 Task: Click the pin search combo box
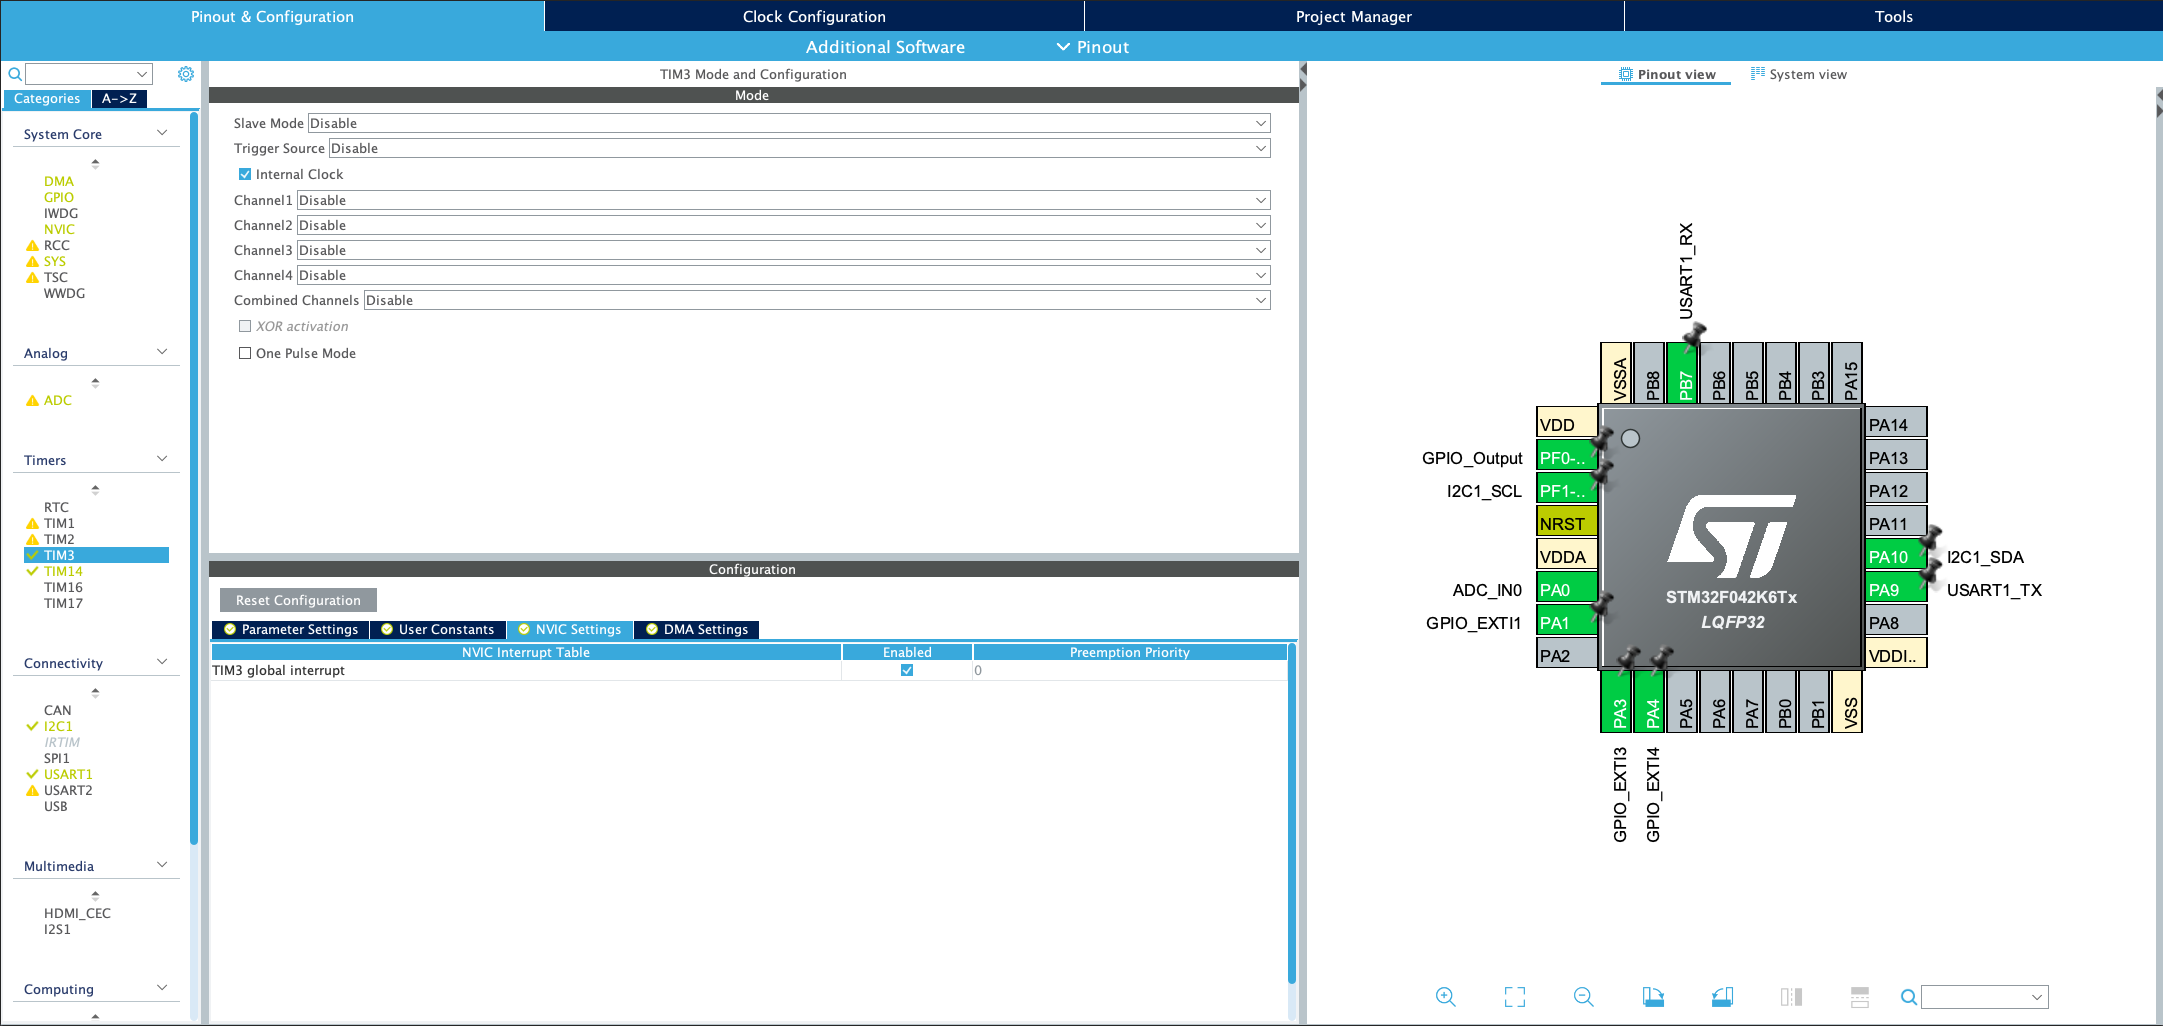tap(1984, 997)
